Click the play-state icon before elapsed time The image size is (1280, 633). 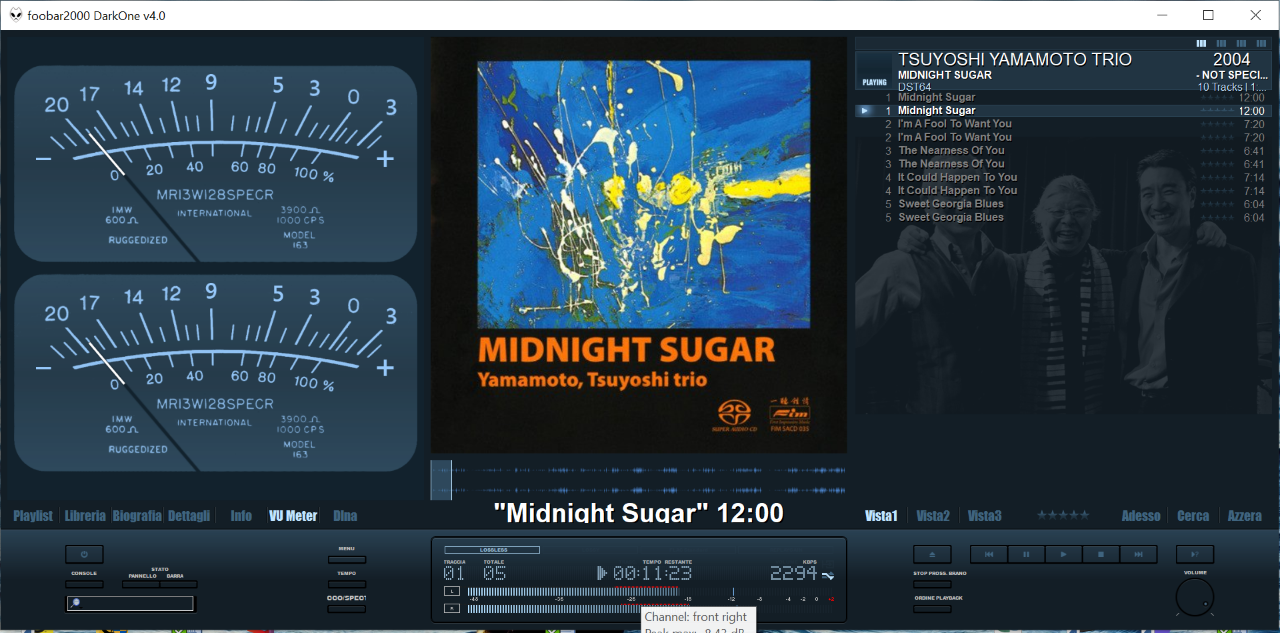pyautogui.click(x=602, y=573)
